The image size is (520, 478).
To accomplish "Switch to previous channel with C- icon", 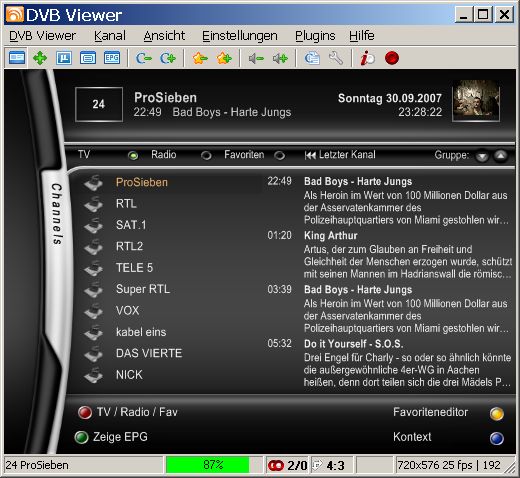I will pos(143,58).
